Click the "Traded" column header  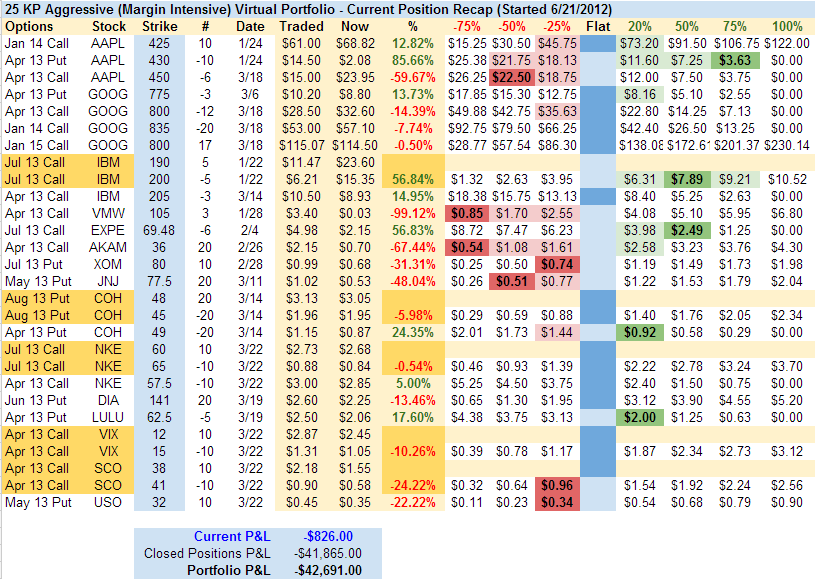(301, 25)
